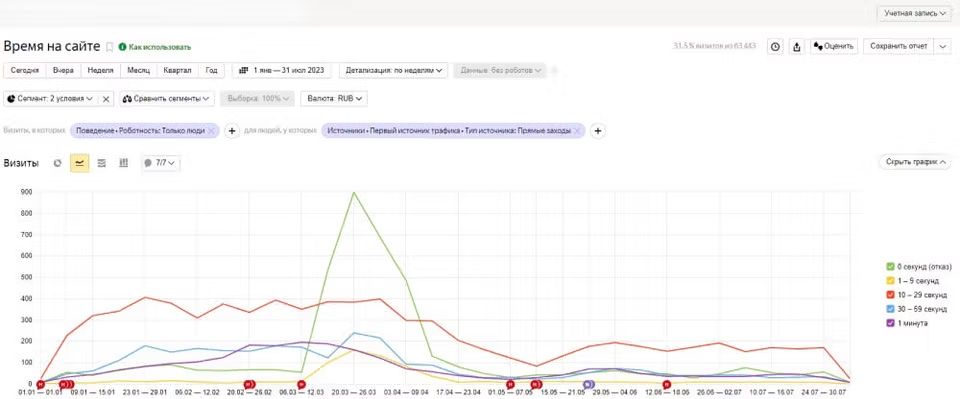Open the Детализация: по неделям dropdown

(x=394, y=70)
